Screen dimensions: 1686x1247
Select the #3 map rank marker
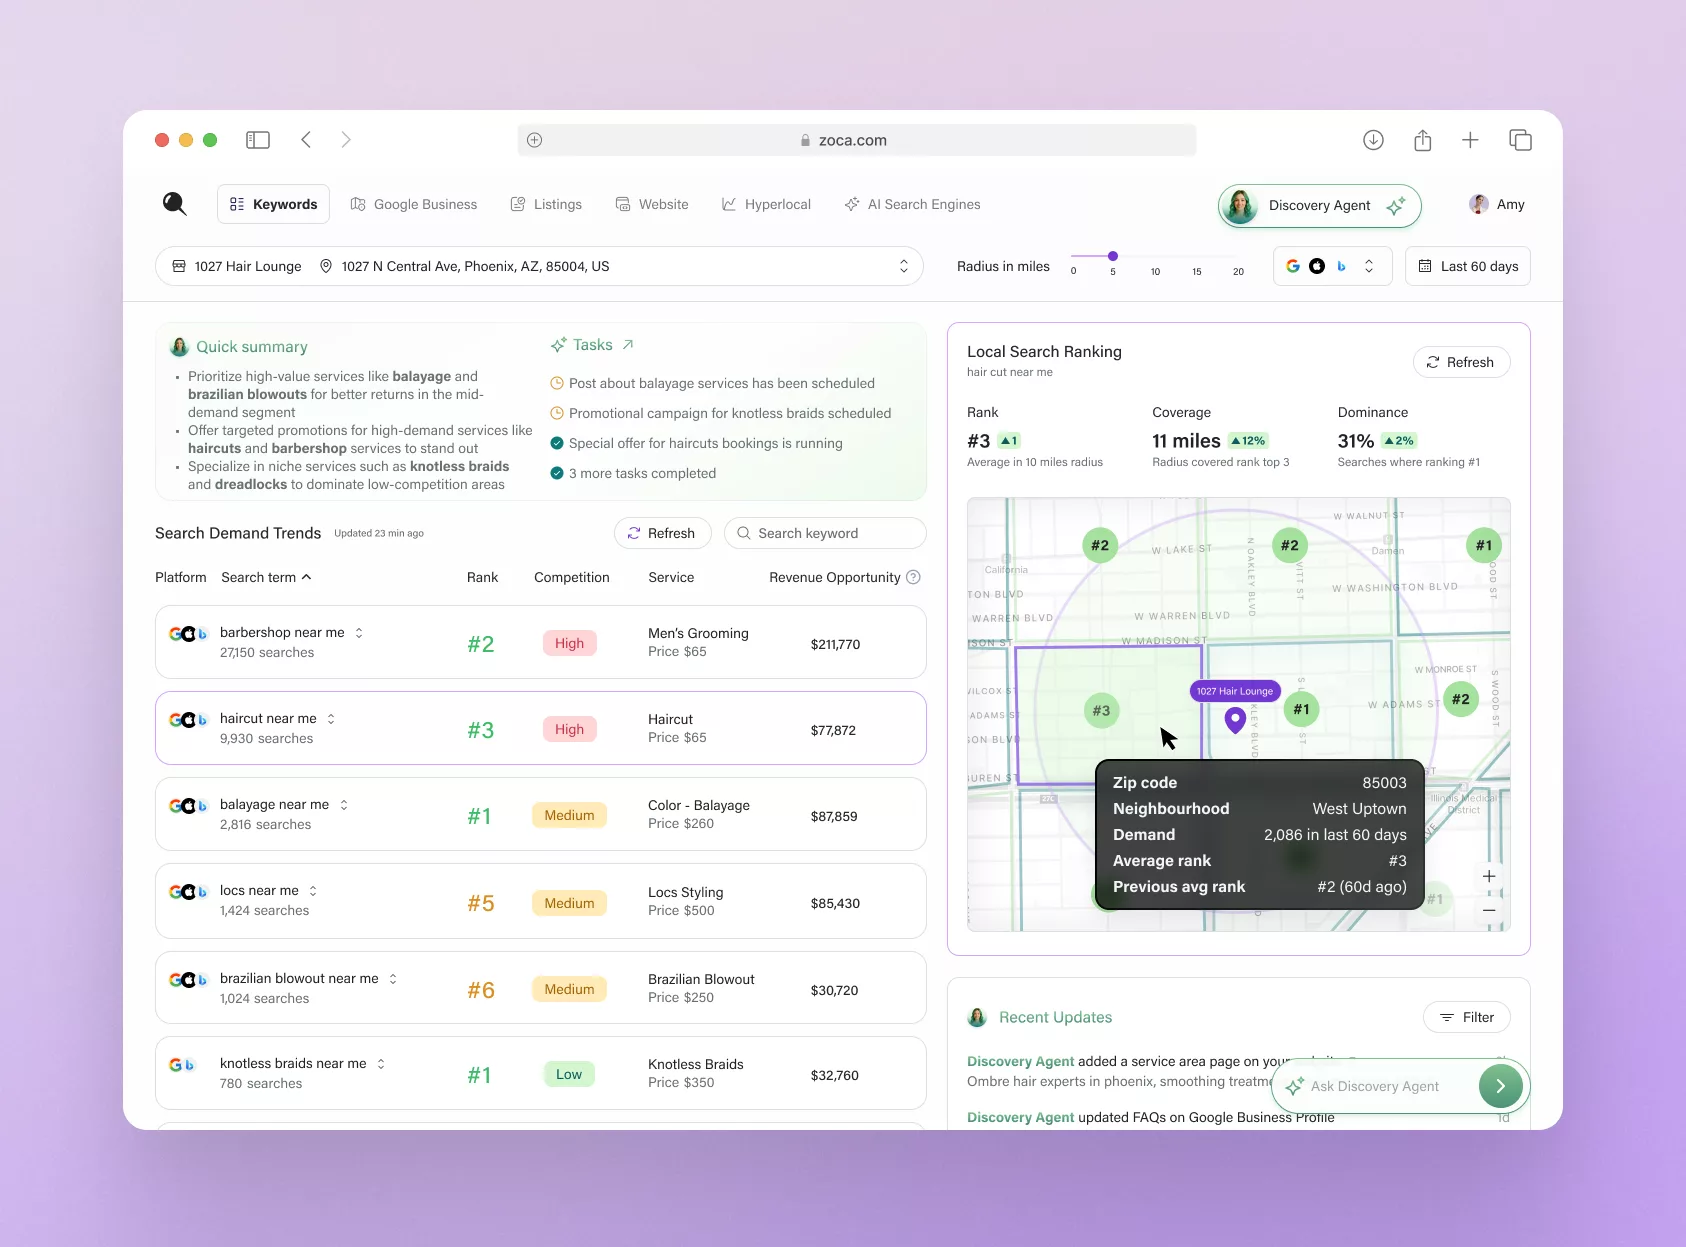1101,710
